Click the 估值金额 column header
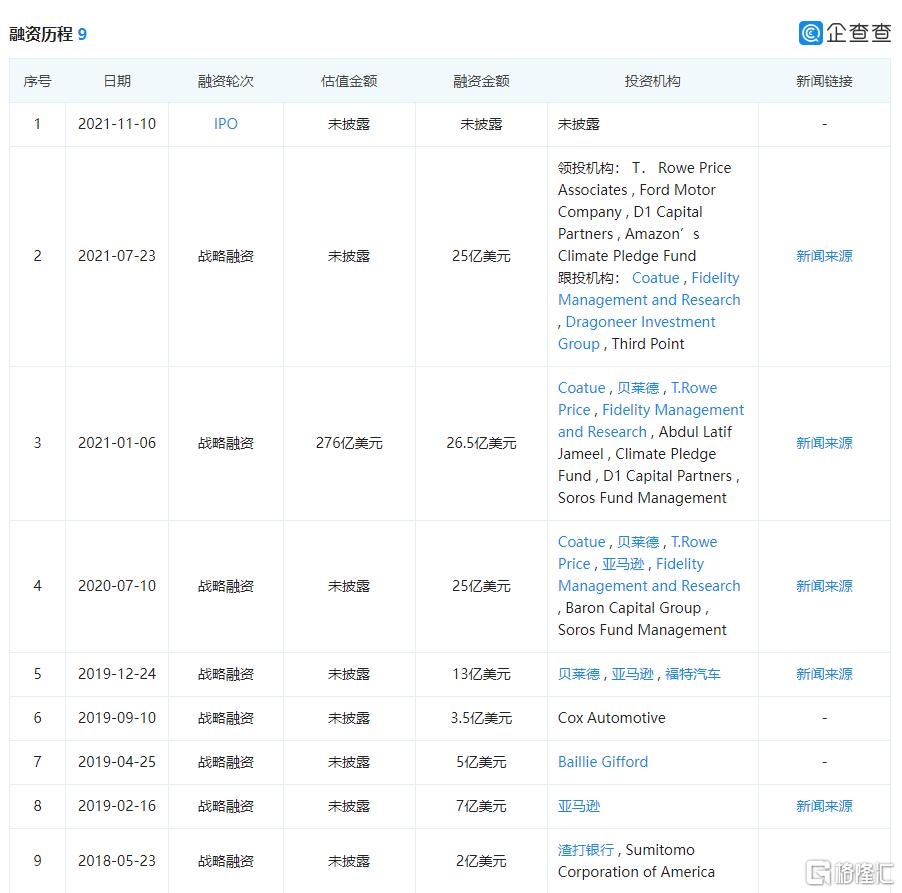Image resolution: width=902 pixels, height=893 pixels. [x=349, y=81]
